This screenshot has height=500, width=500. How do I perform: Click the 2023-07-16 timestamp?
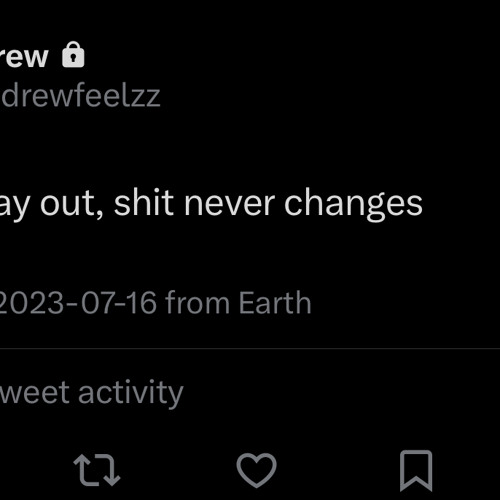pyautogui.click(x=78, y=303)
